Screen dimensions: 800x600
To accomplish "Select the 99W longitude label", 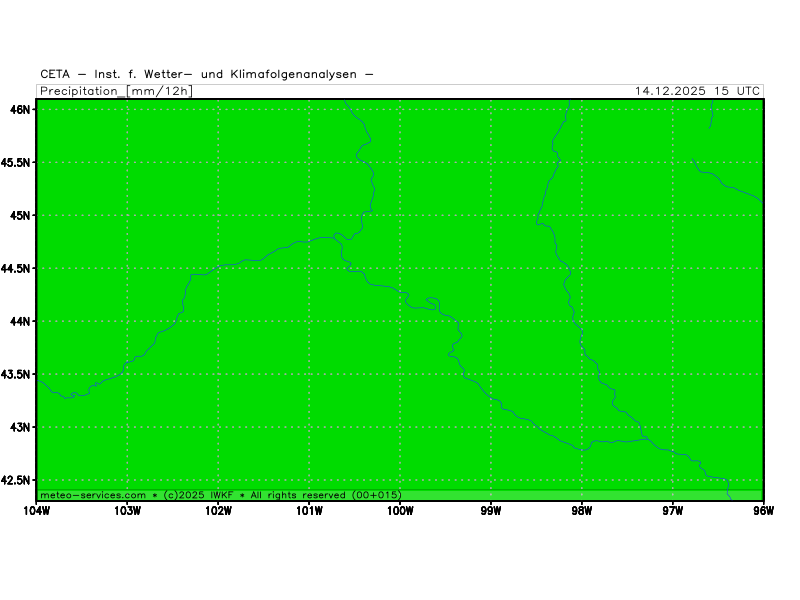I will [491, 512].
